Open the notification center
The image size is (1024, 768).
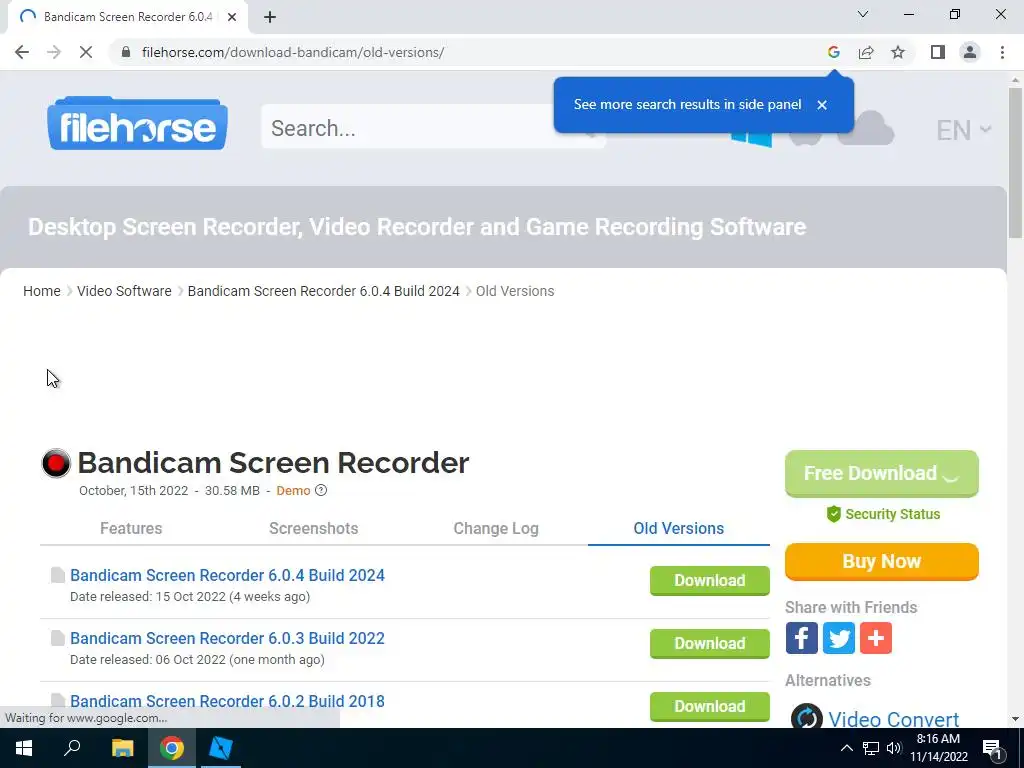(x=992, y=749)
